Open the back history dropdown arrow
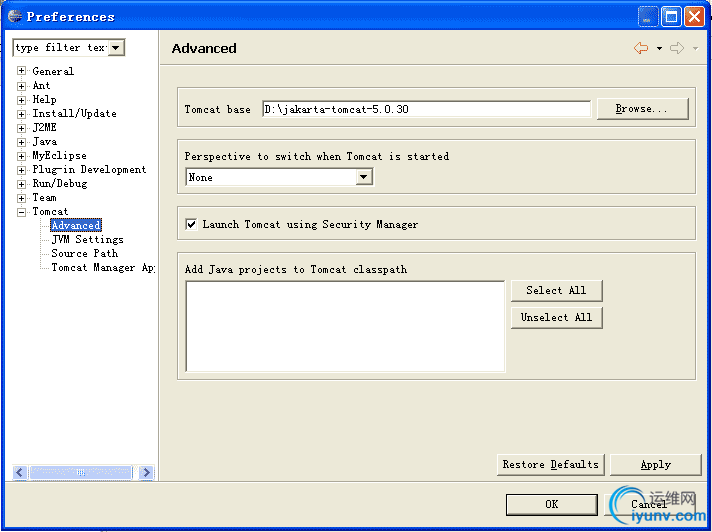The image size is (712, 532). click(x=659, y=49)
